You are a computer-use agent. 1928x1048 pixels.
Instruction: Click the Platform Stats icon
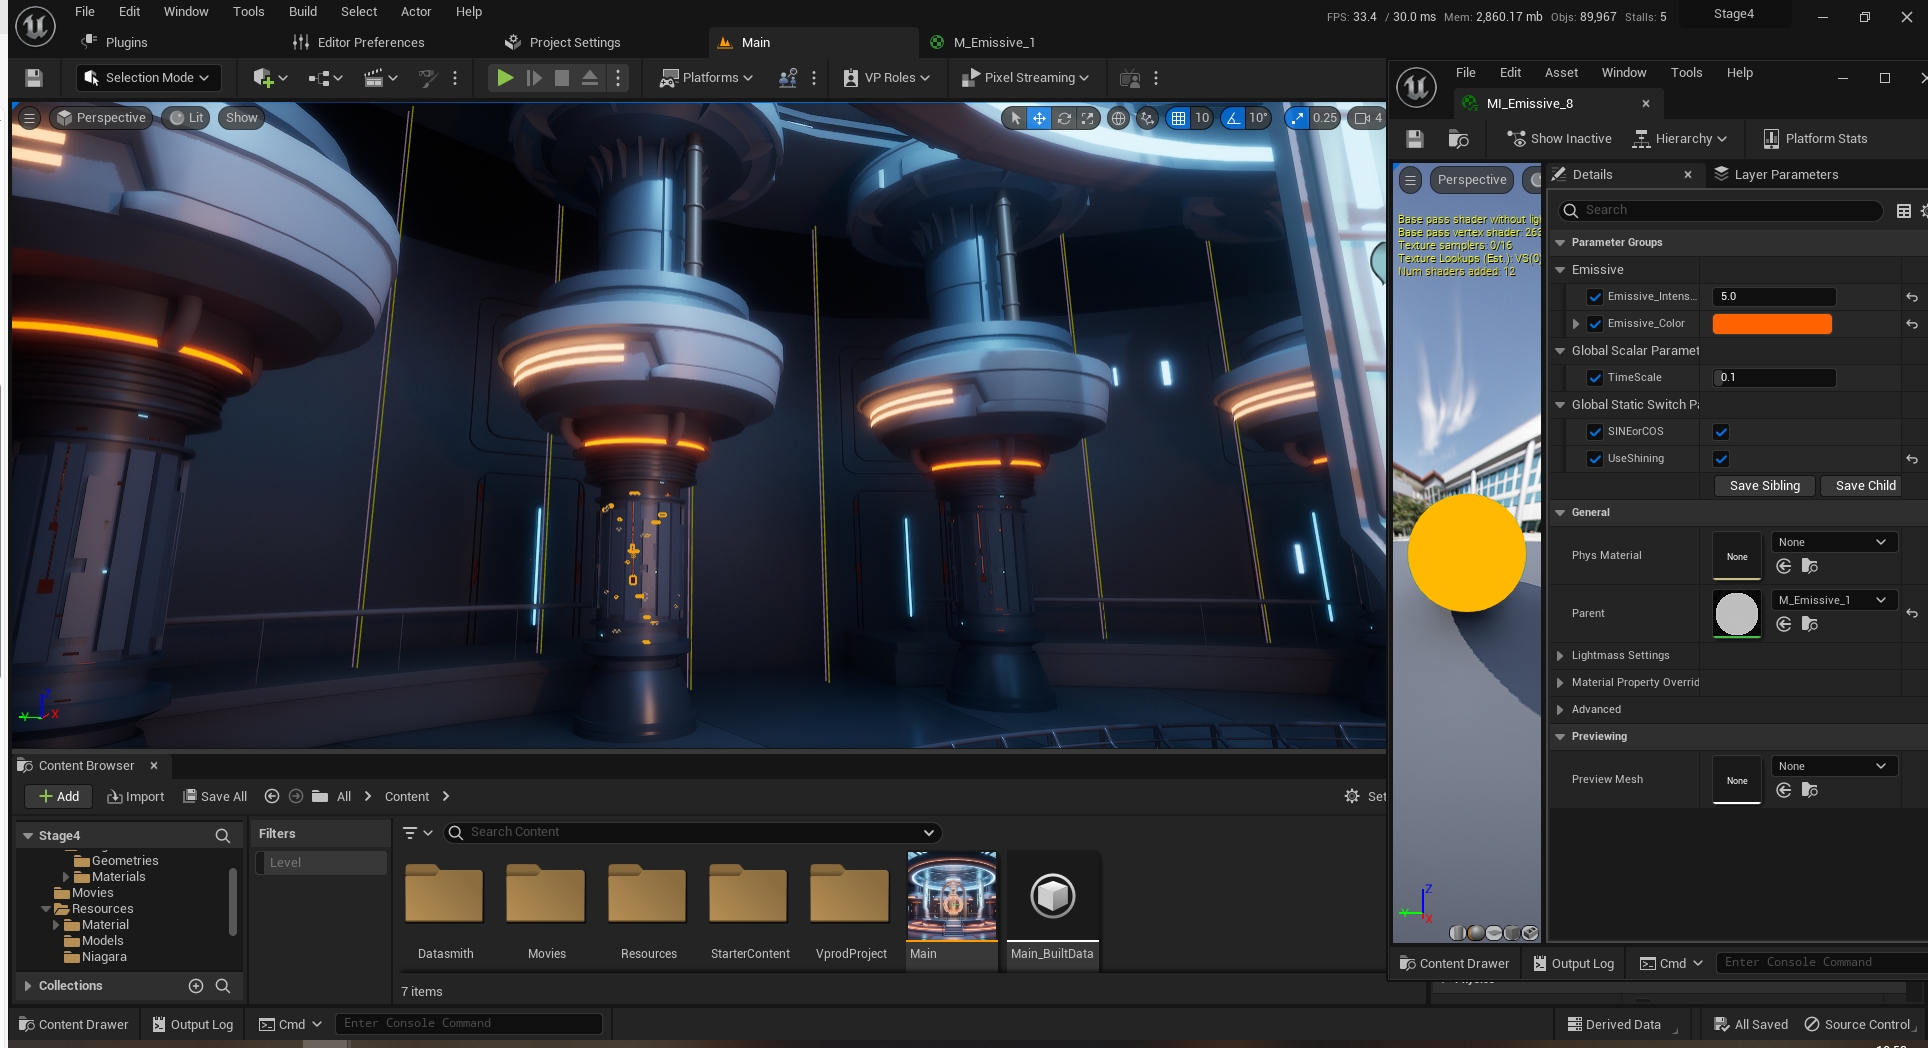[1771, 139]
